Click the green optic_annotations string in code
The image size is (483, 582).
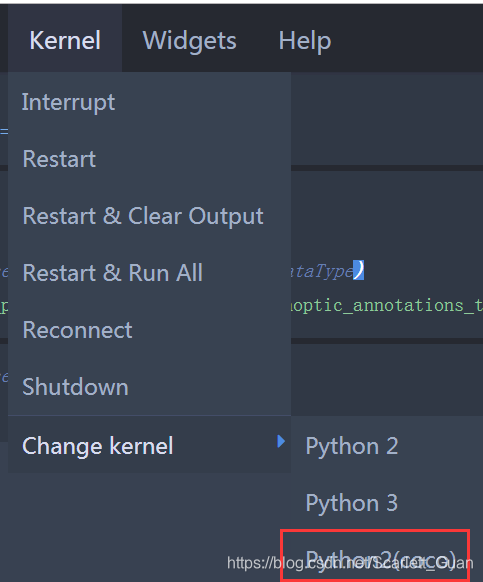[386, 305]
